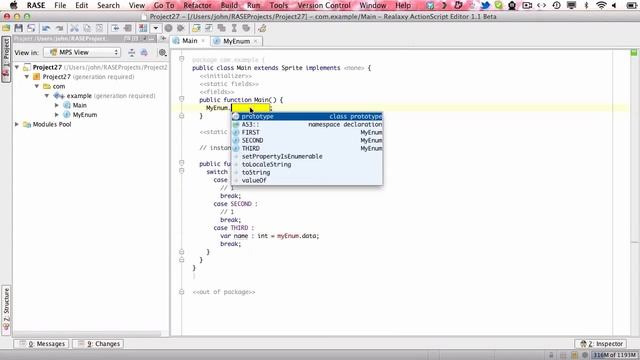640x360 pixels.
Task: Click the project panel horizontal scrollbar
Action: [x=88, y=334]
